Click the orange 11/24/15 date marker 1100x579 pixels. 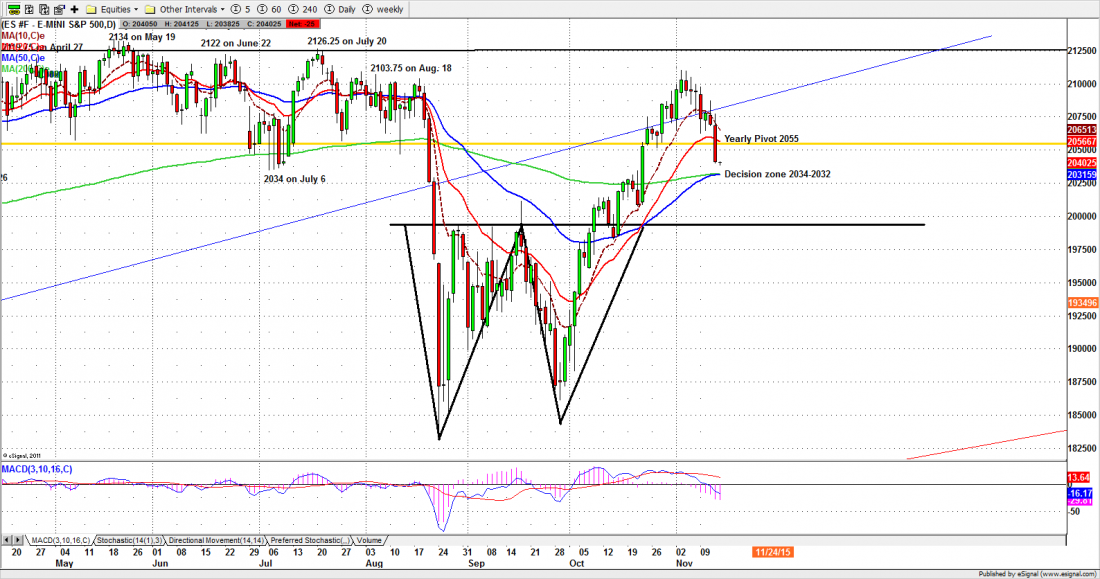click(x=774, y=550)
